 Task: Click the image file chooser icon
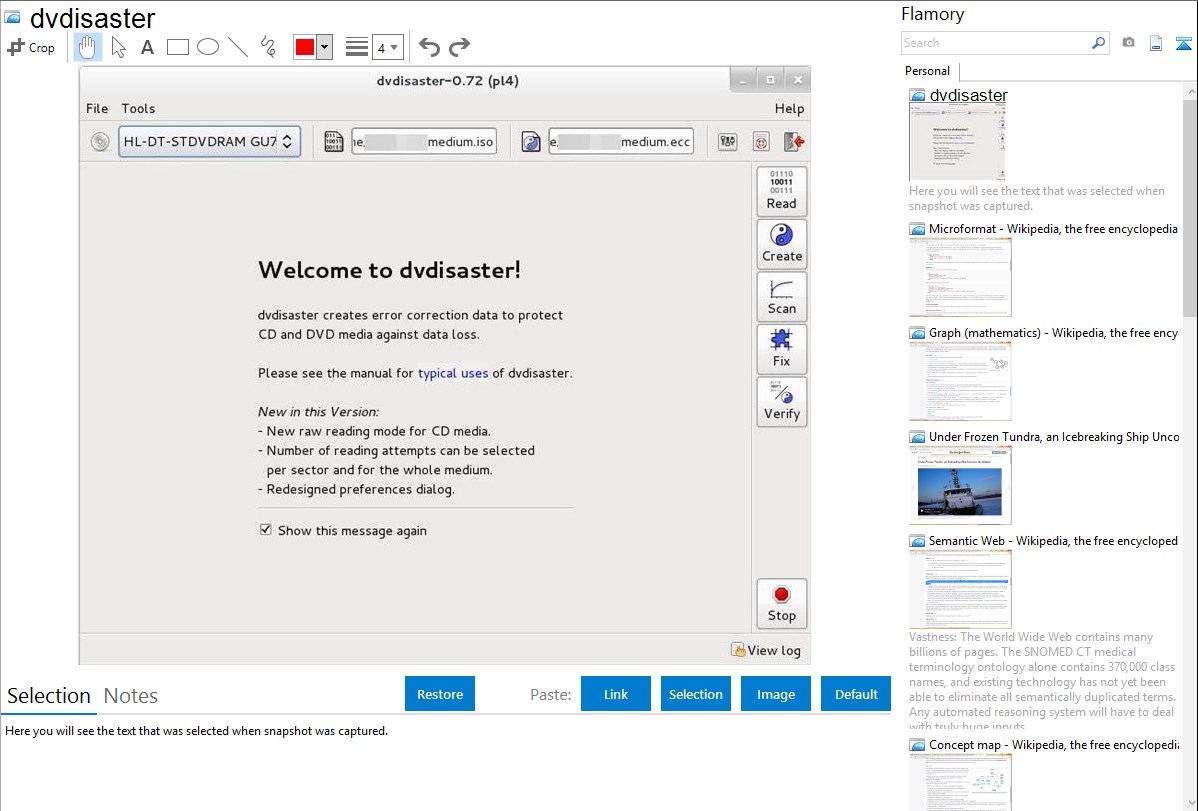pos(334,141)
